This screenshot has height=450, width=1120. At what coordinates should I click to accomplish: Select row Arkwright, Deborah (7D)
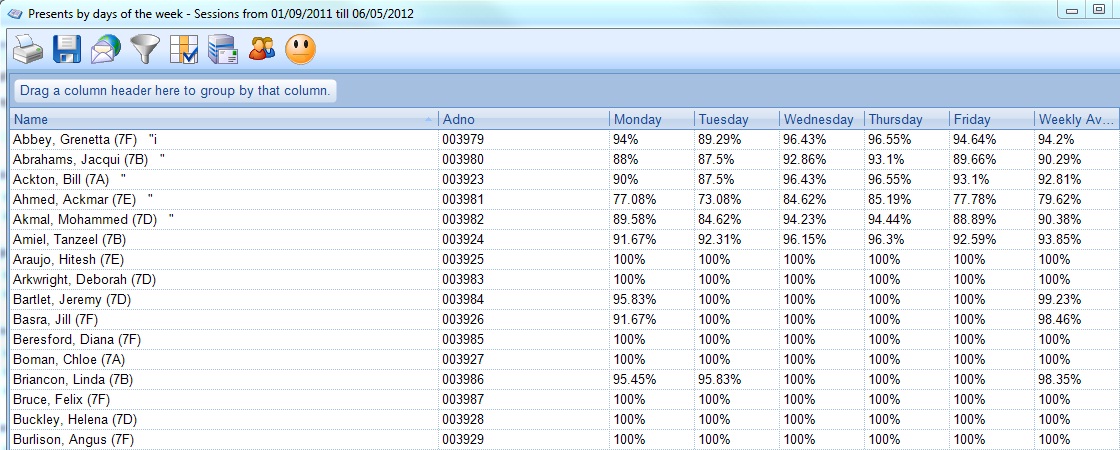(565, 279)
